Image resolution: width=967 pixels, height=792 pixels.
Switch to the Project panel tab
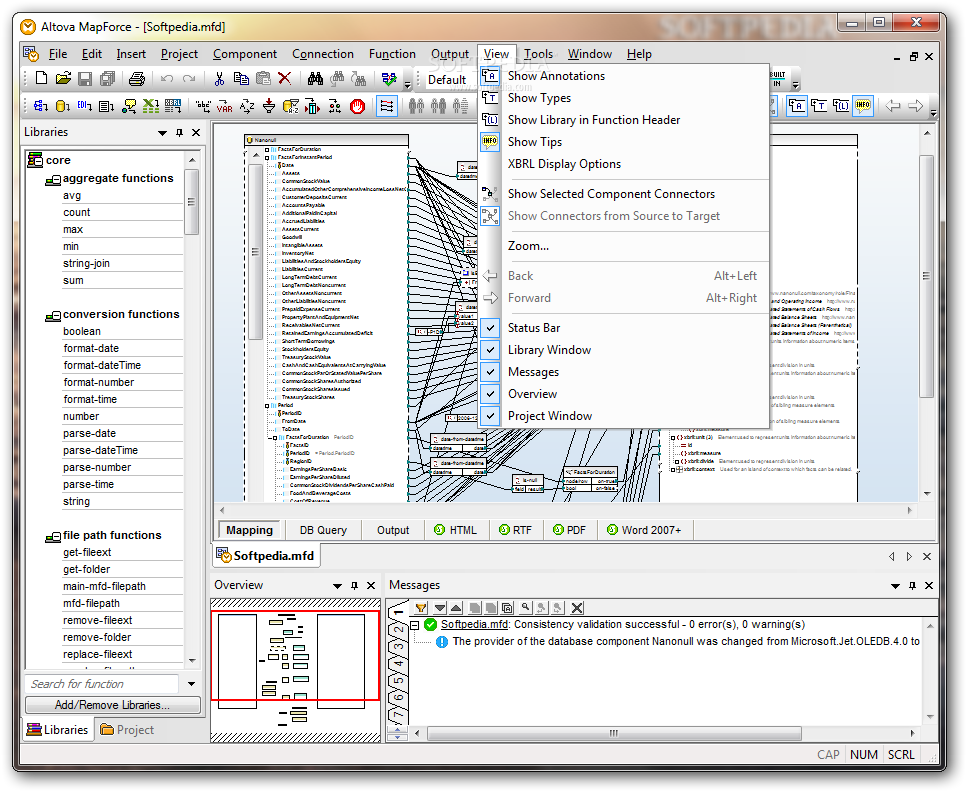point(127,730)
